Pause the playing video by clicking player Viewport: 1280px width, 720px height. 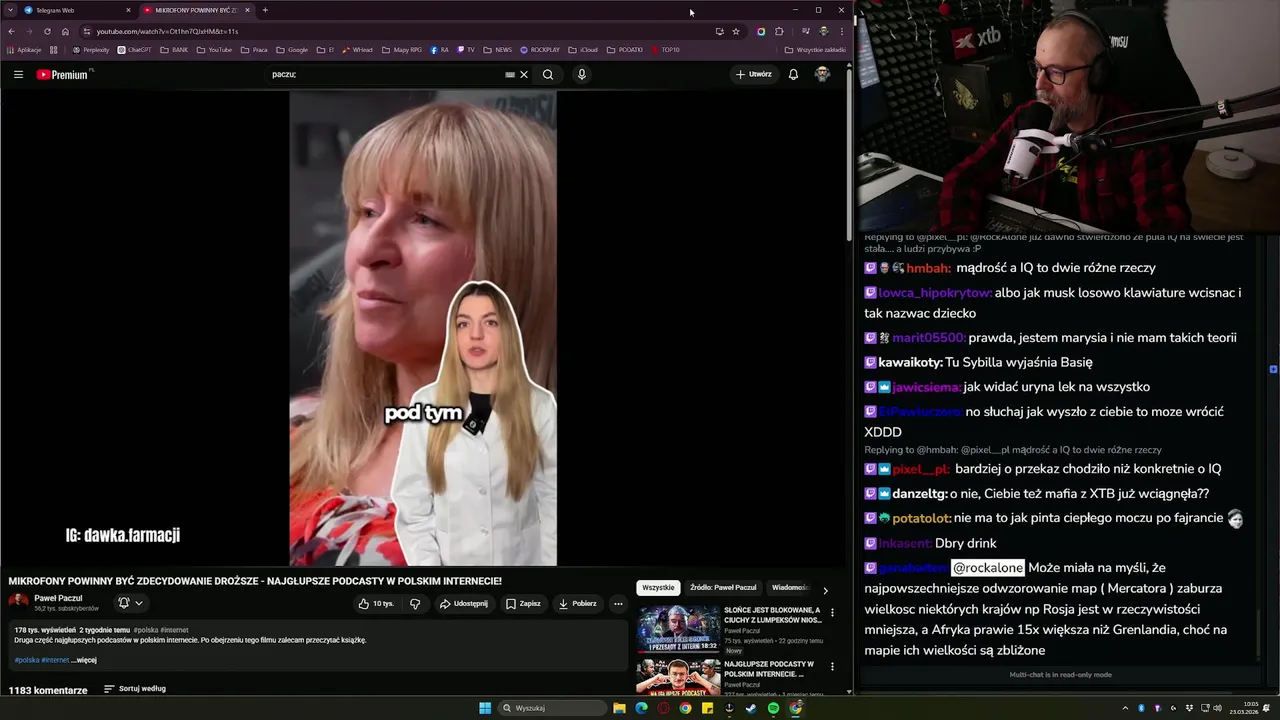(x=423, y=328)
